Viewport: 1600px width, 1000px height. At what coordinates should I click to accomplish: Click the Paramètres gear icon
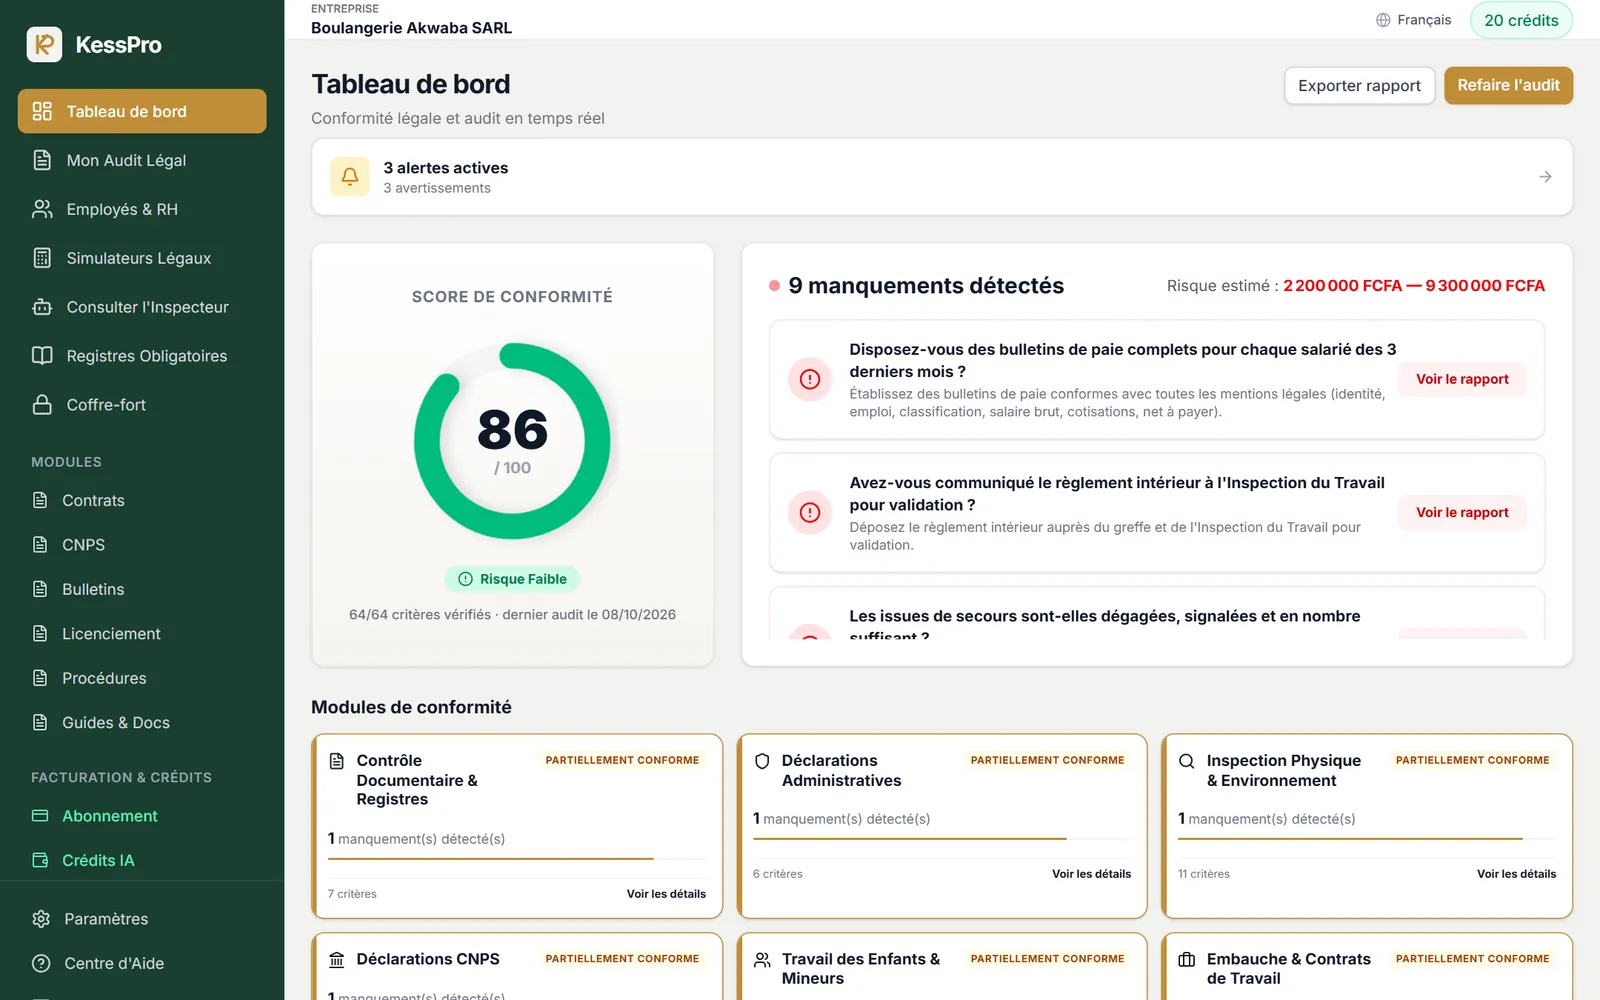(41, 919)
